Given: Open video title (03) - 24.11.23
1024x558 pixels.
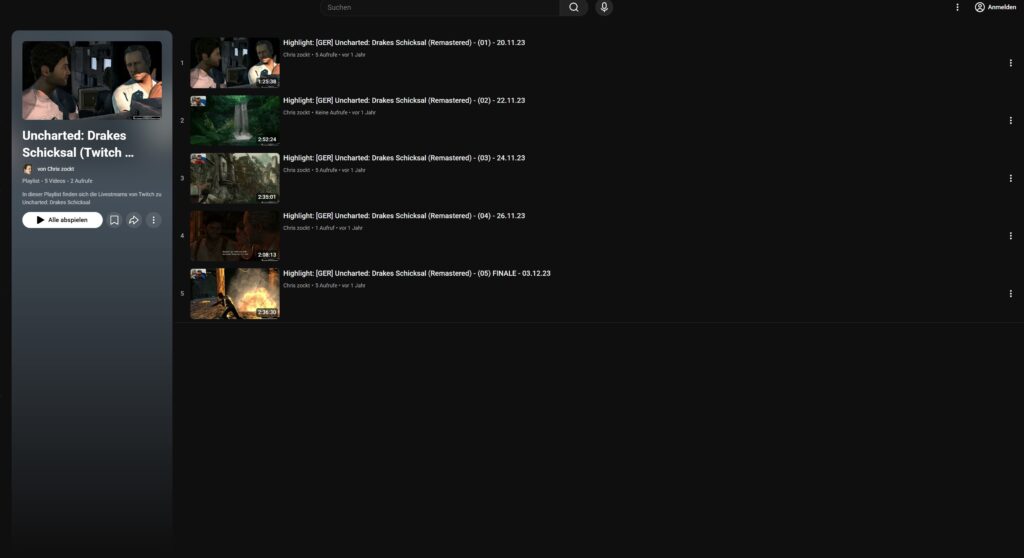Looking at the screenshot, I should (403, 158).
